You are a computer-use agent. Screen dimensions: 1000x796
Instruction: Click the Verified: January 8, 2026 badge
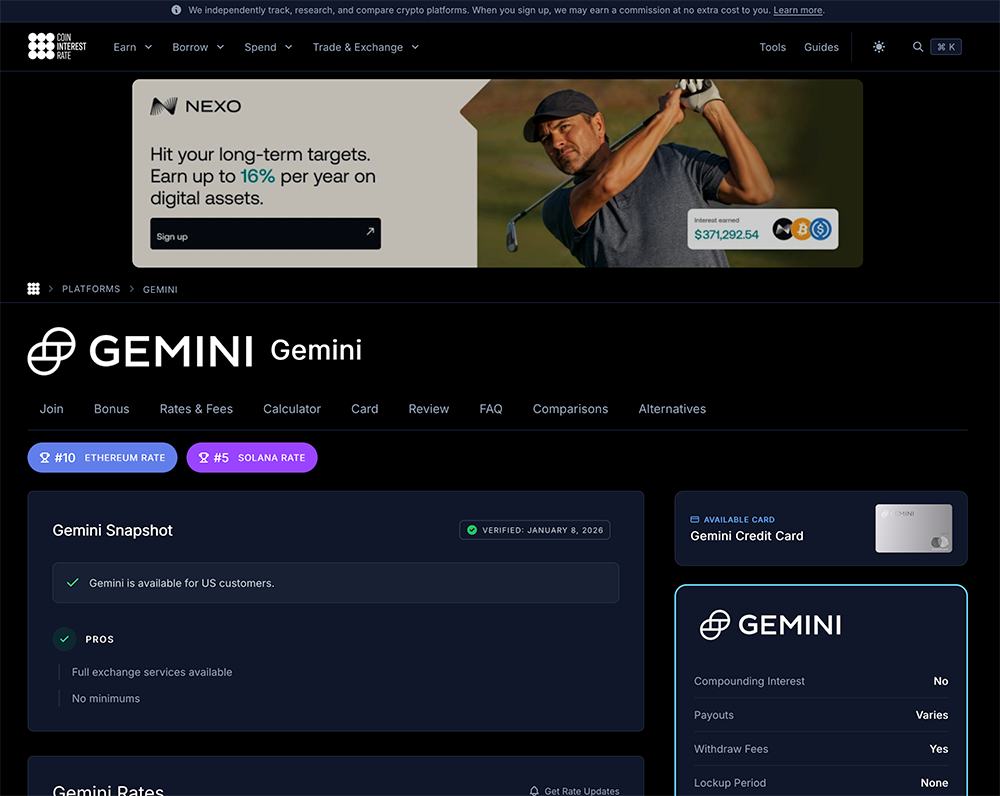(534, 530)
